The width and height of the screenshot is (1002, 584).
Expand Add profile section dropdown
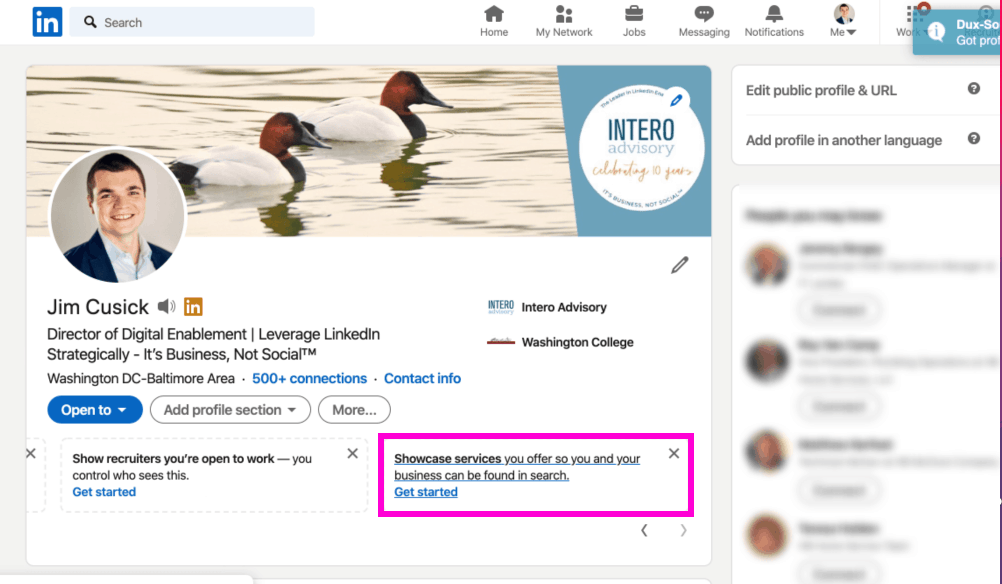(230, 410)
